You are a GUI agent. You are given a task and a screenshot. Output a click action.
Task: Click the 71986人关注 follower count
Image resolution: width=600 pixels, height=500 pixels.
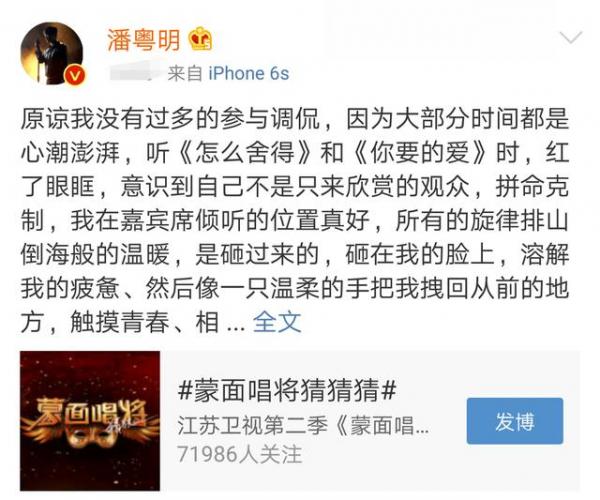240,454
